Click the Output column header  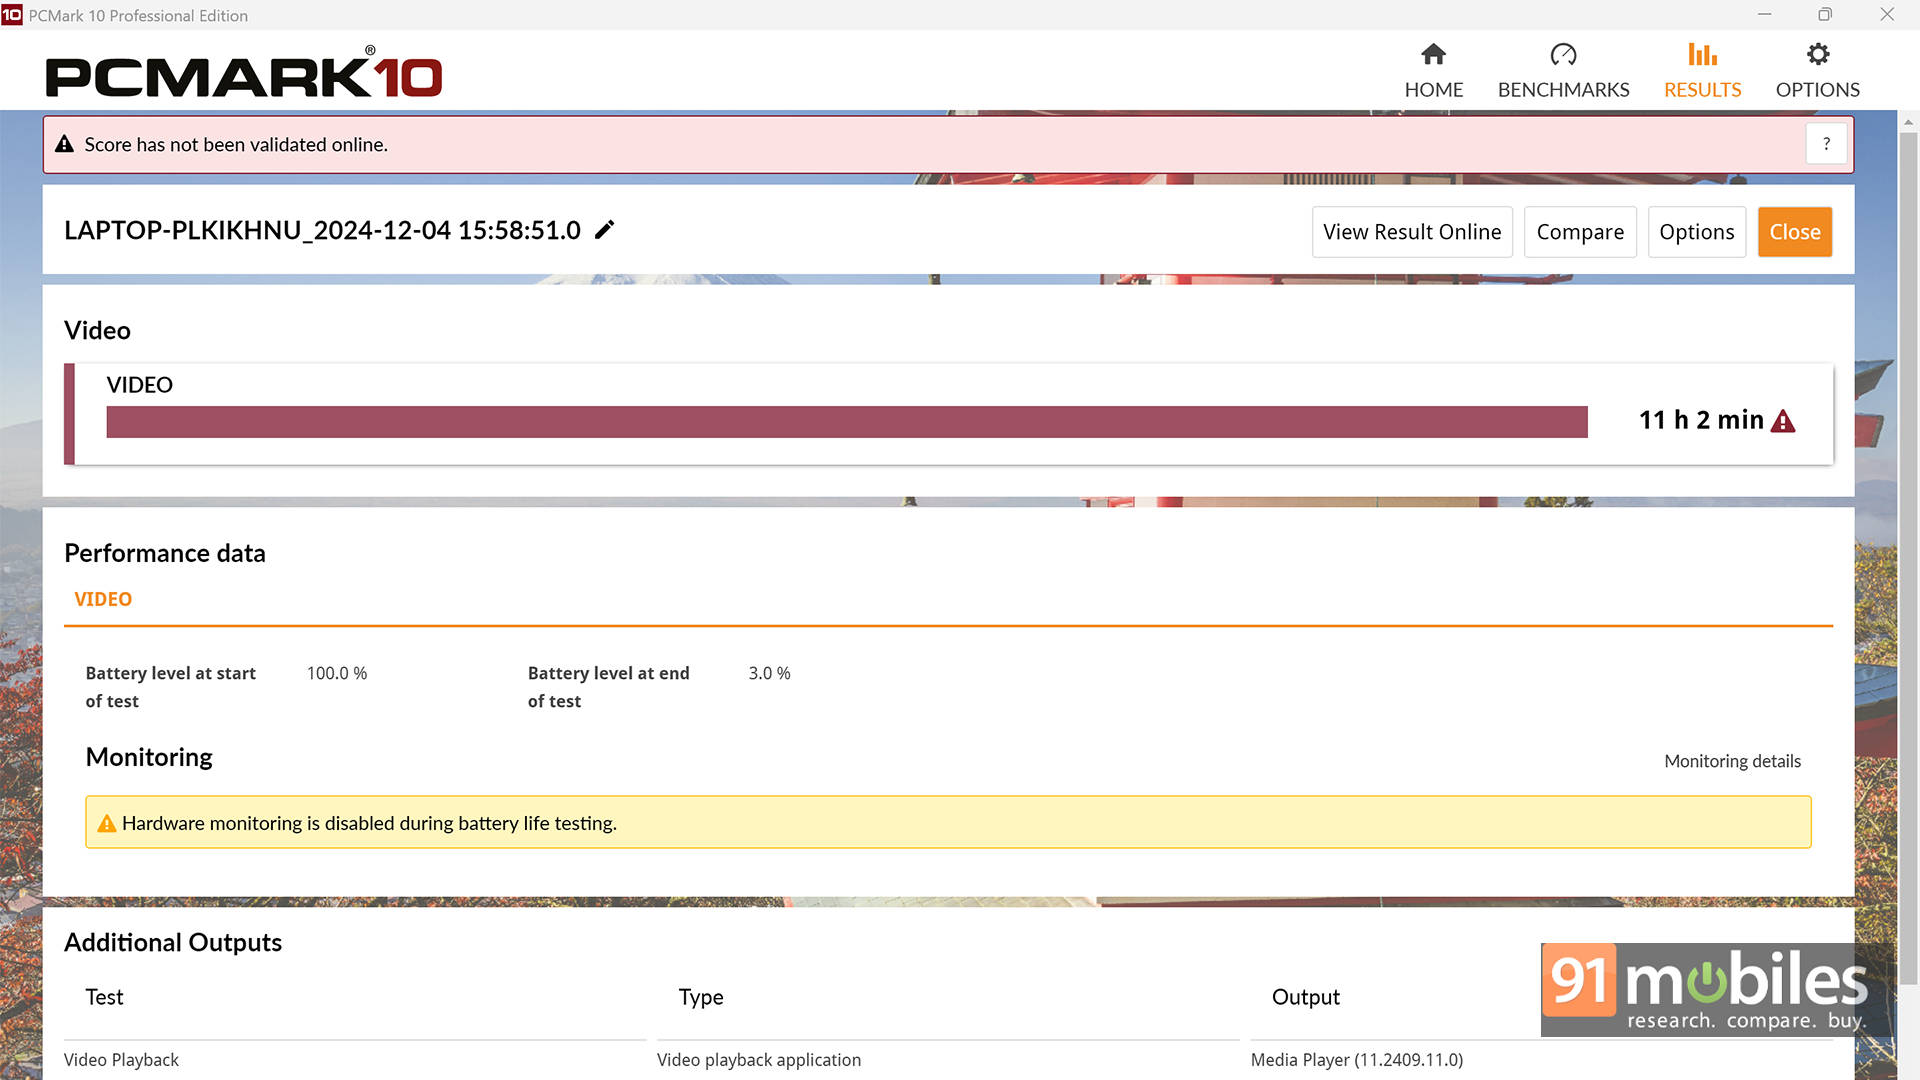point(1305,997)
